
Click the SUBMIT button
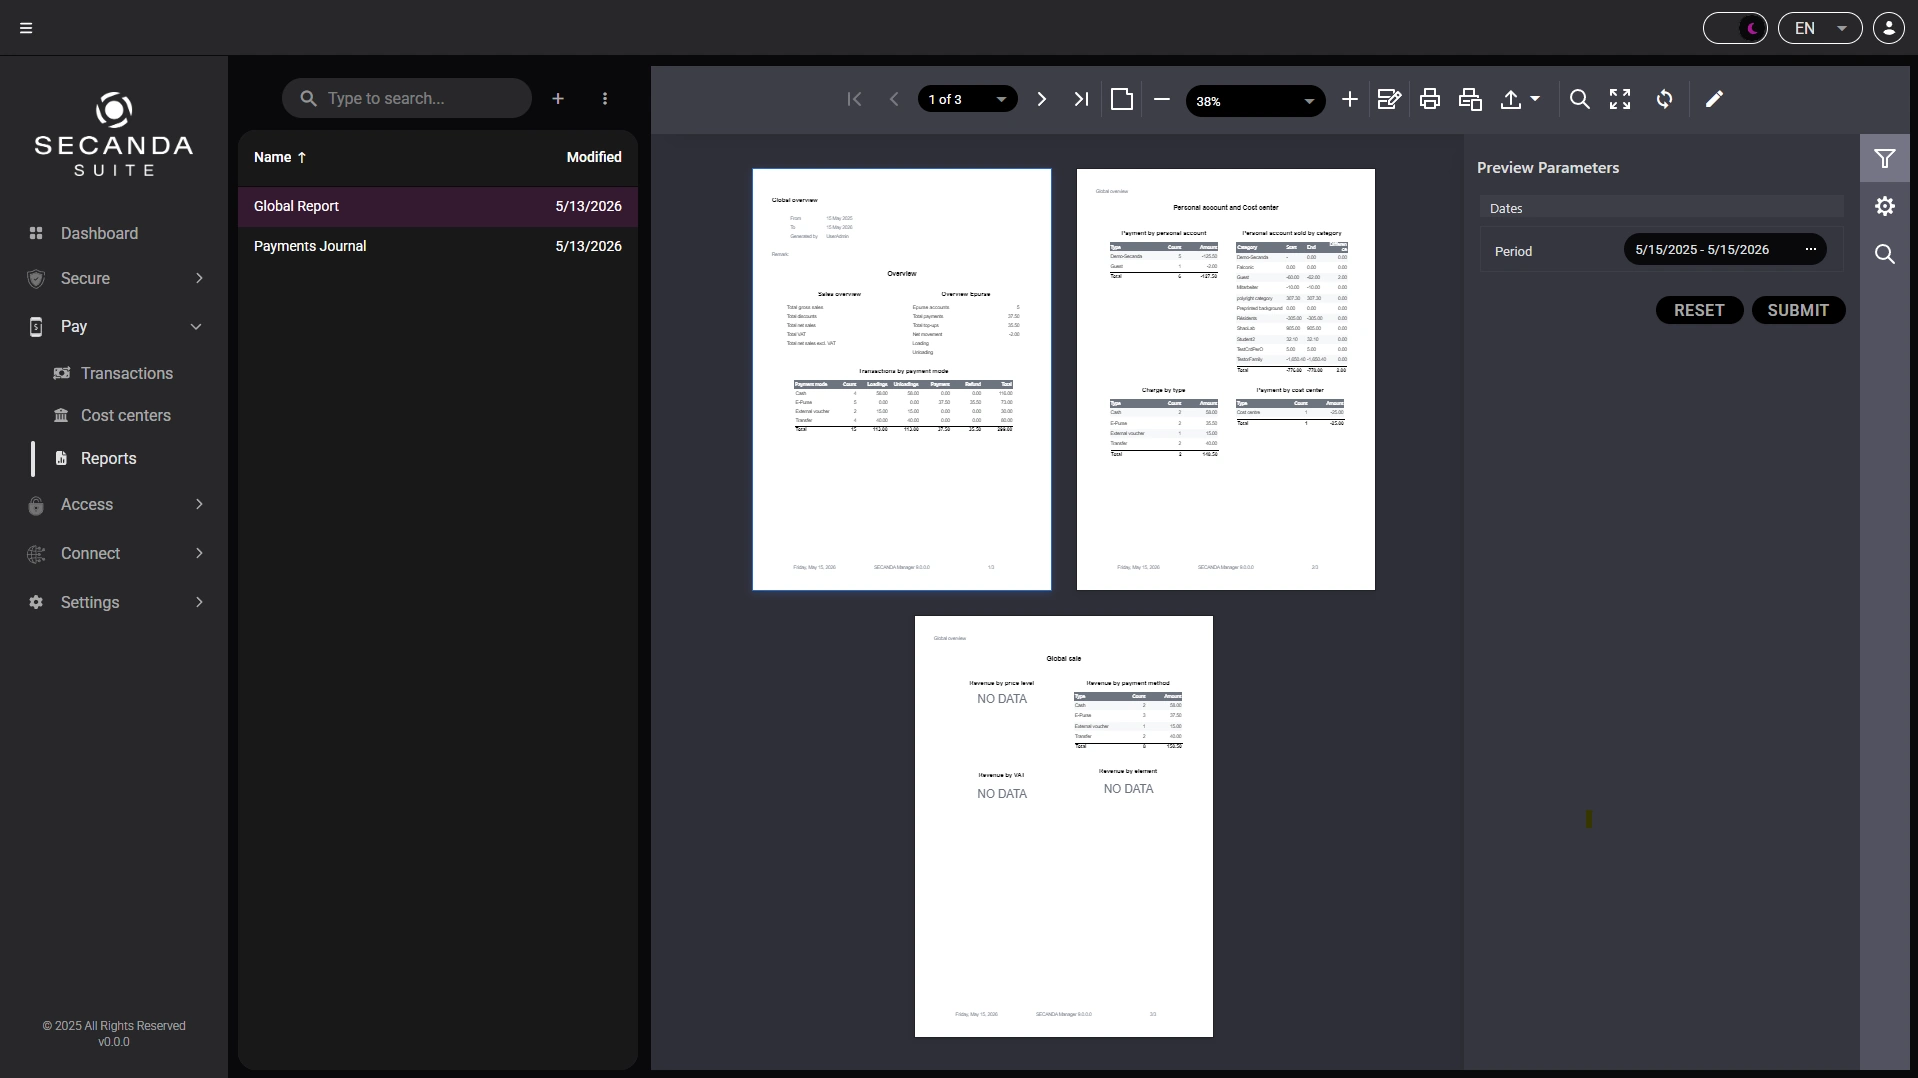(1798, 310)
